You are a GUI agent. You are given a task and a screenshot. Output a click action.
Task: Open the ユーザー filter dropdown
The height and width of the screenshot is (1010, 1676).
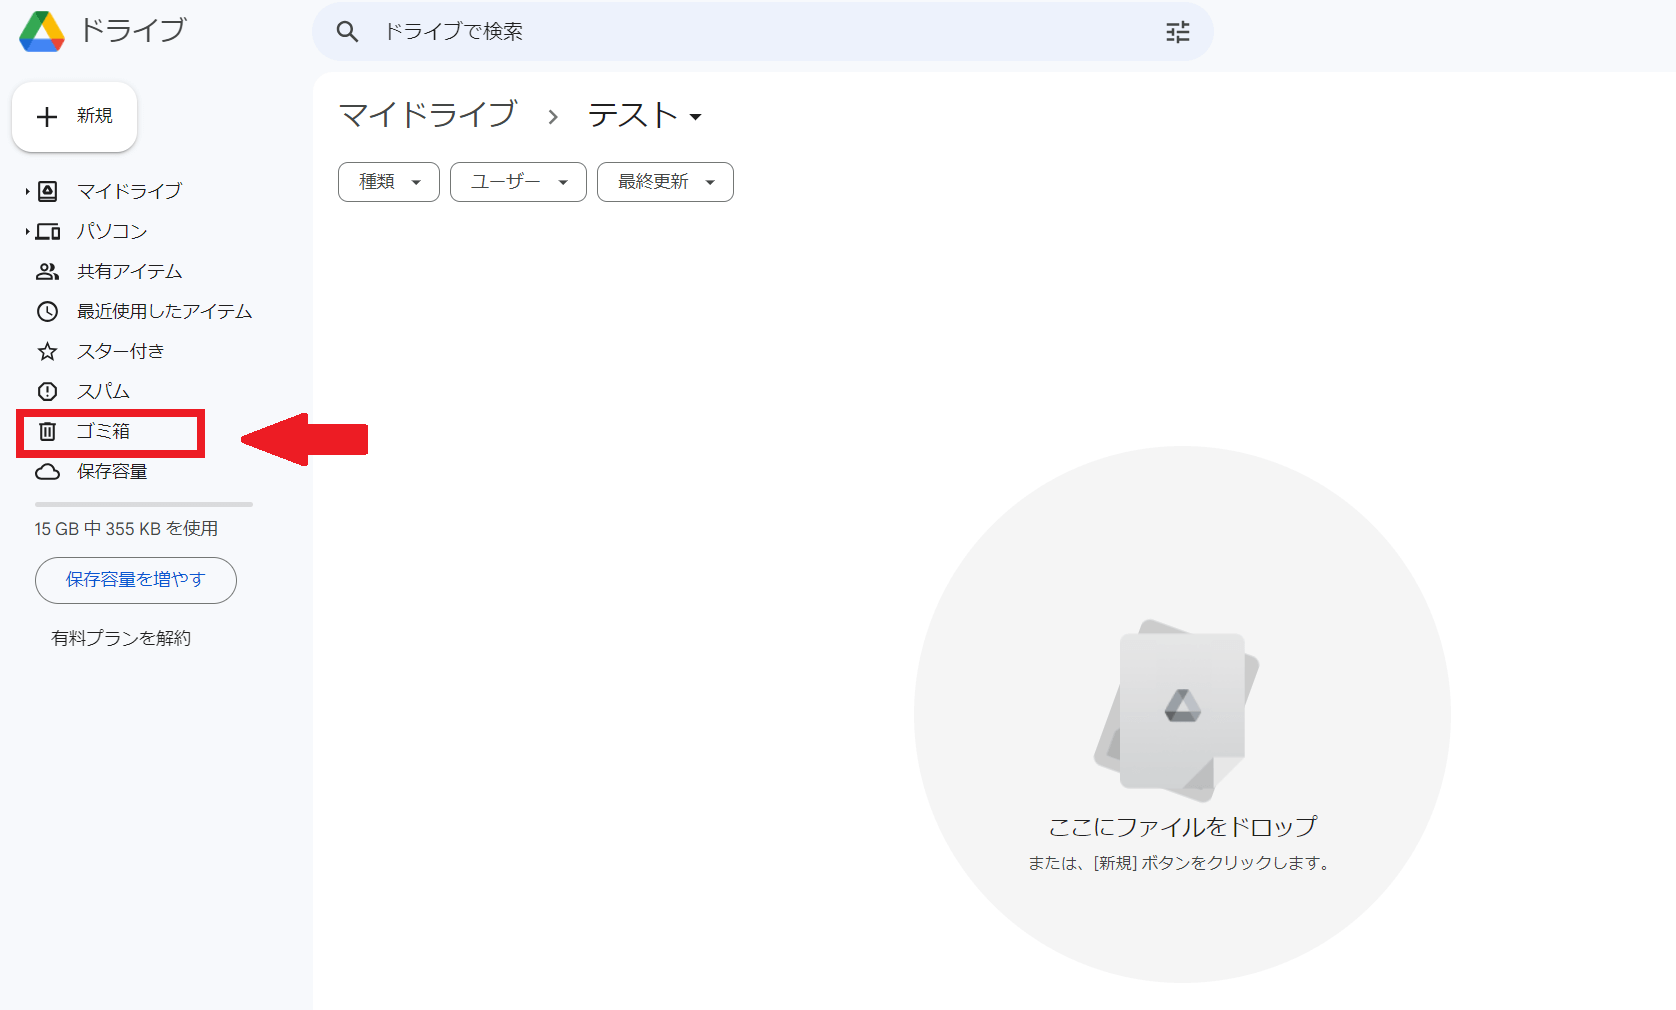coord(518,182)
